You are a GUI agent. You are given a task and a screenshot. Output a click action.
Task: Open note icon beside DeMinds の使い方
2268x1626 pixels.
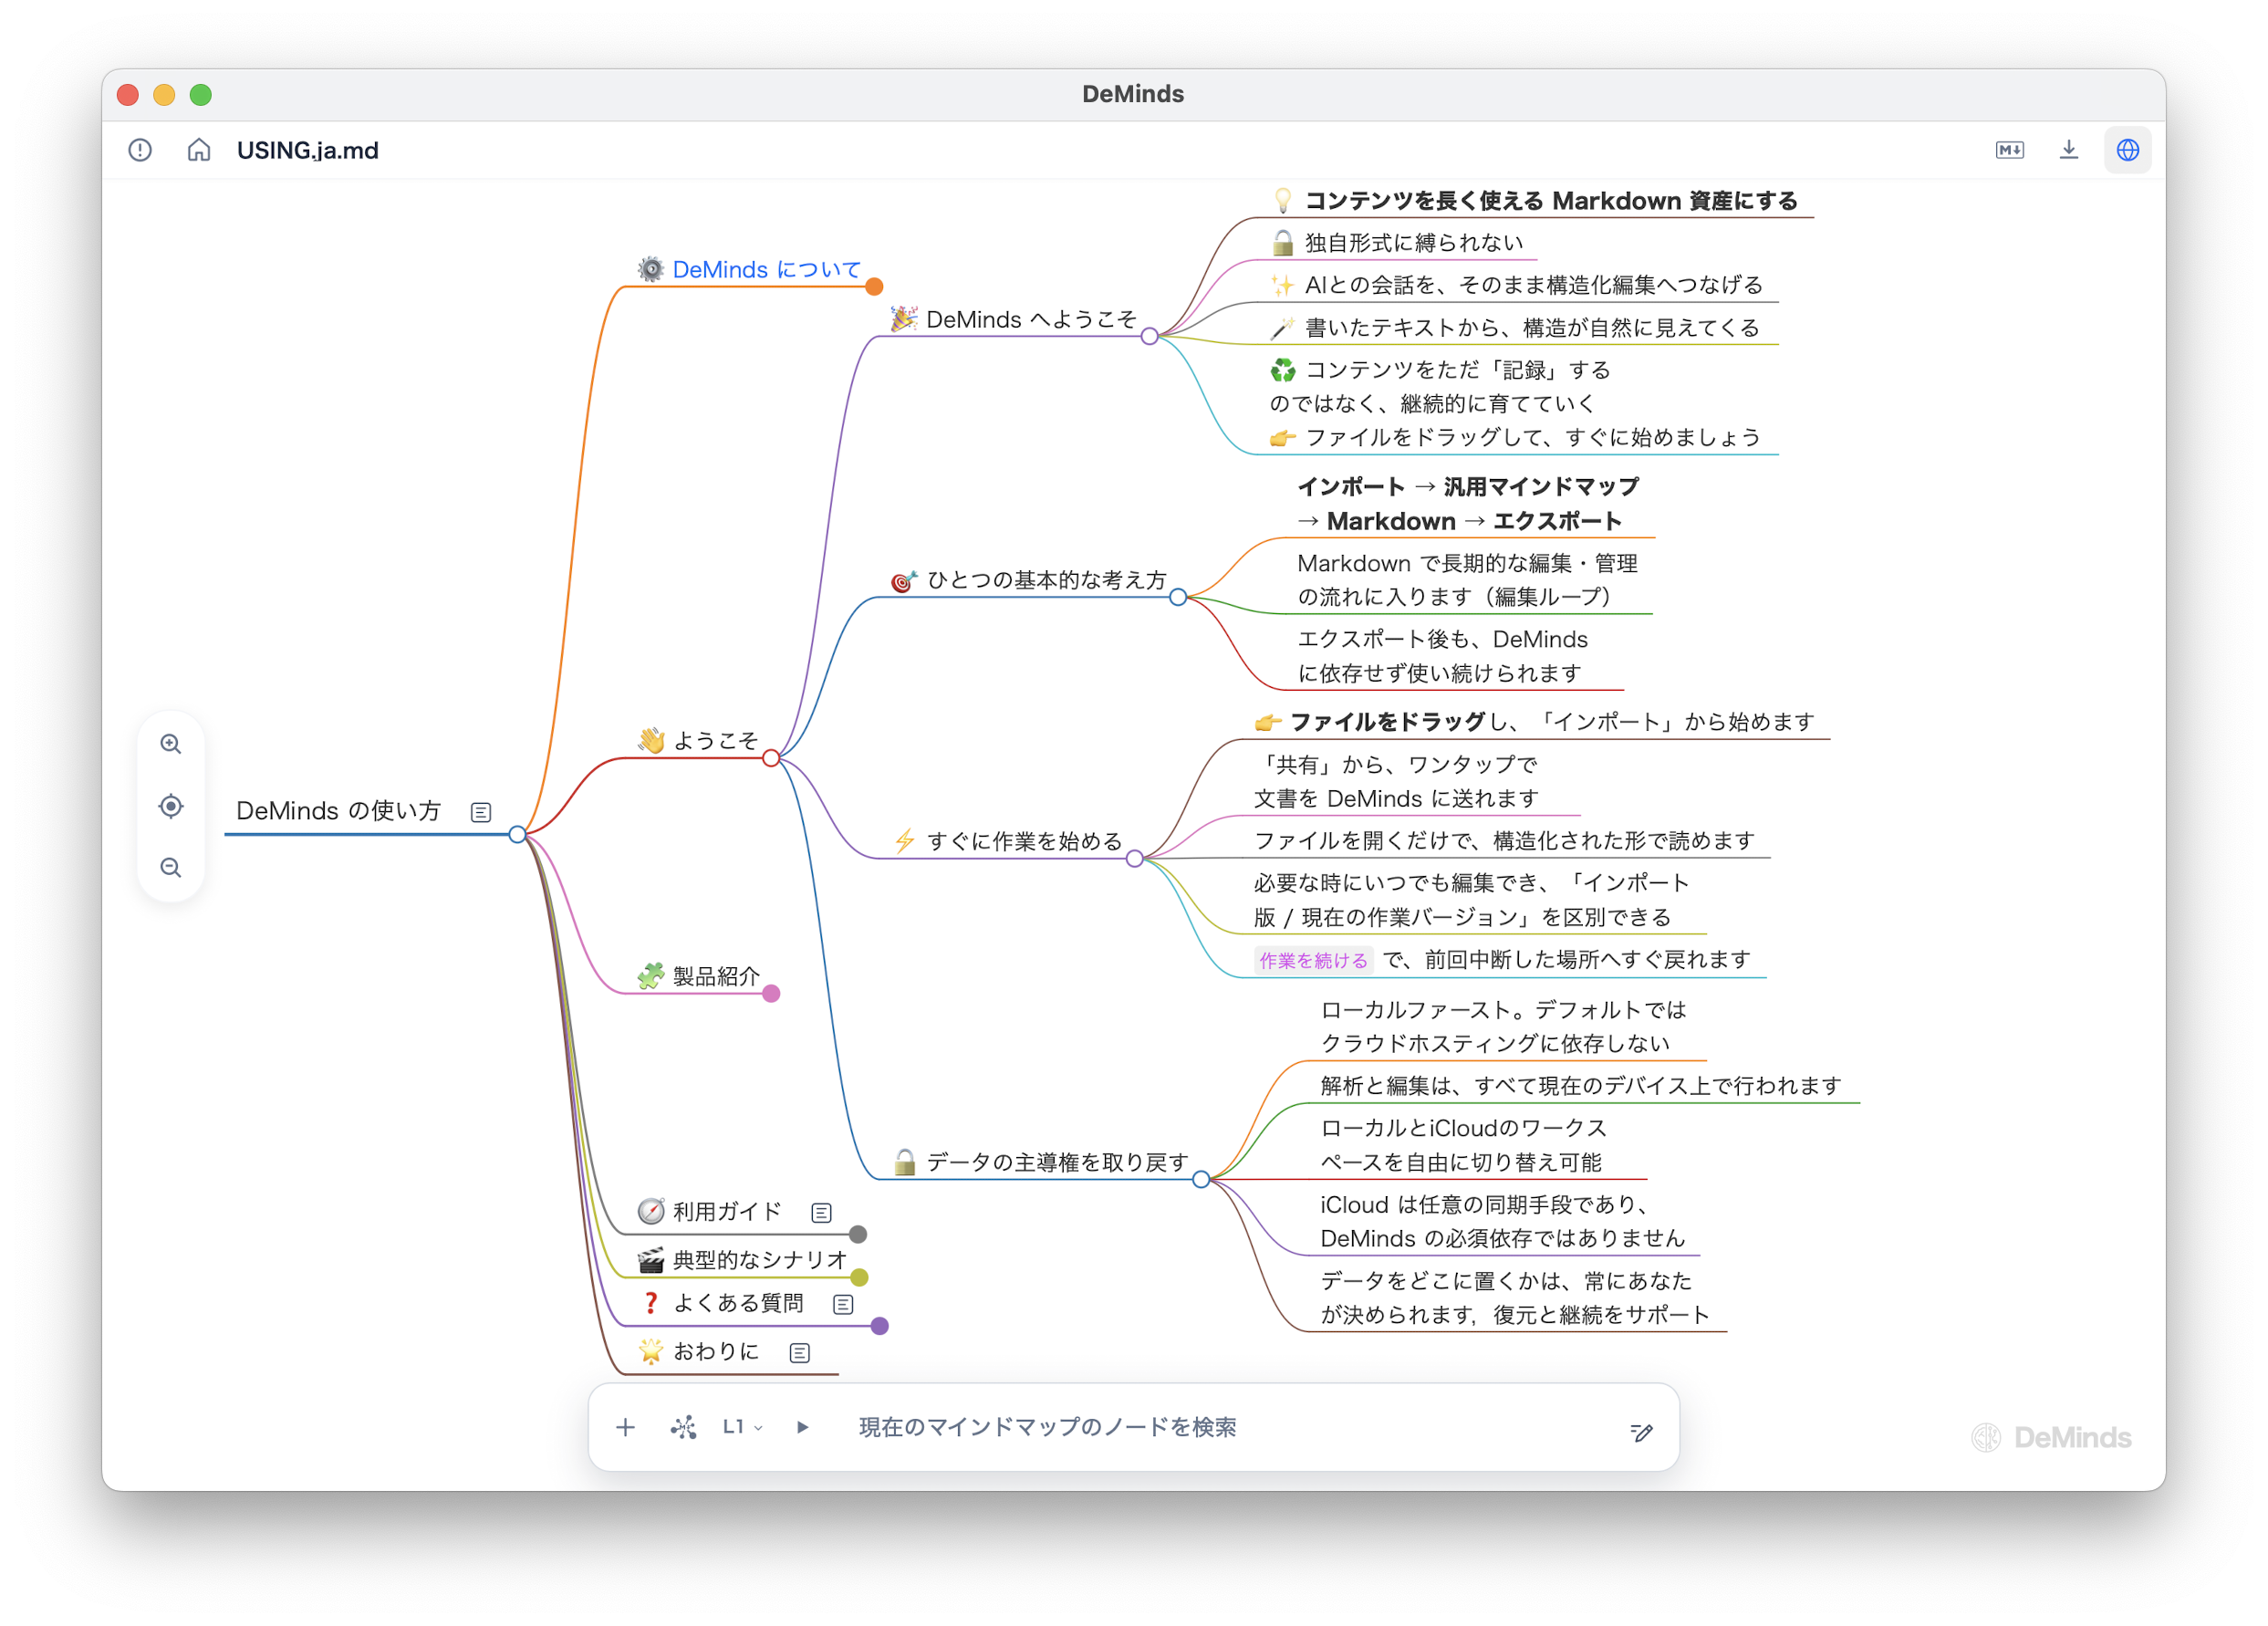point(481,812)
